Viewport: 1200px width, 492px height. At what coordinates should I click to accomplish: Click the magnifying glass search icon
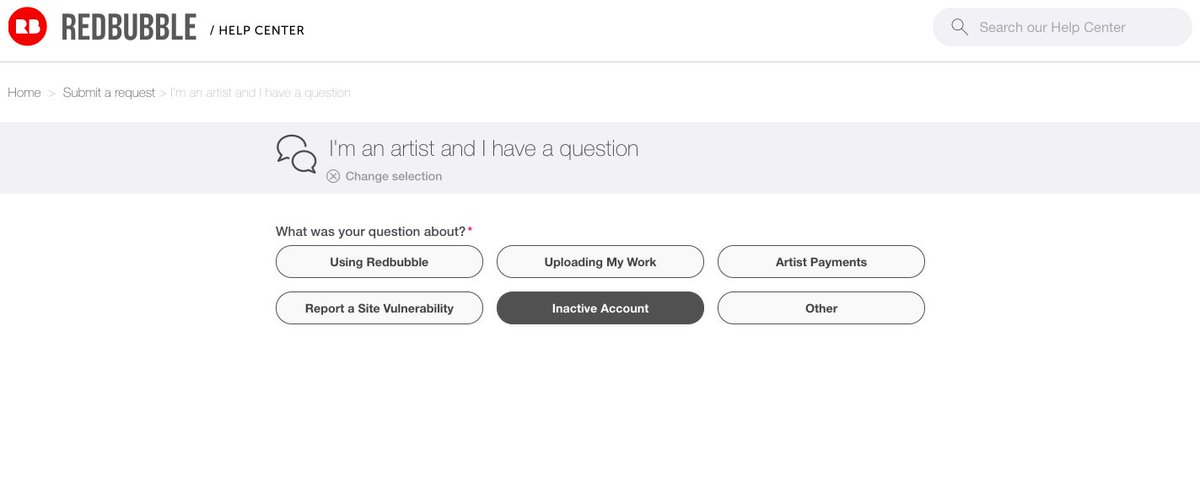coord(960,27)
